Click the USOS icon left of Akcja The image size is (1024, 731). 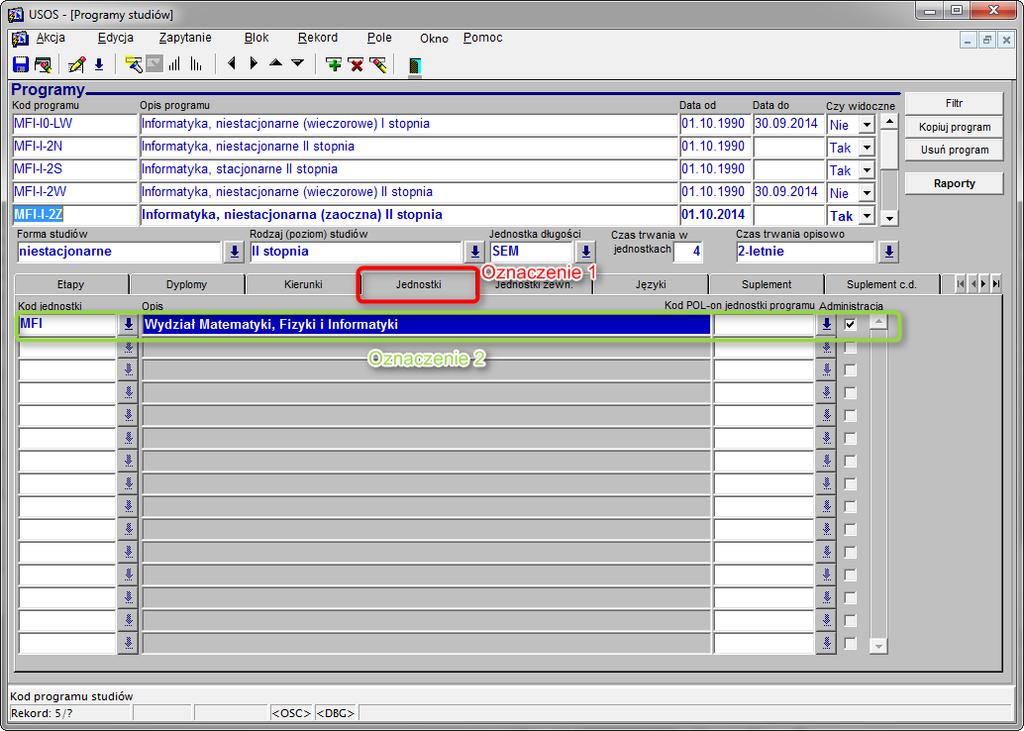[20, 39]
